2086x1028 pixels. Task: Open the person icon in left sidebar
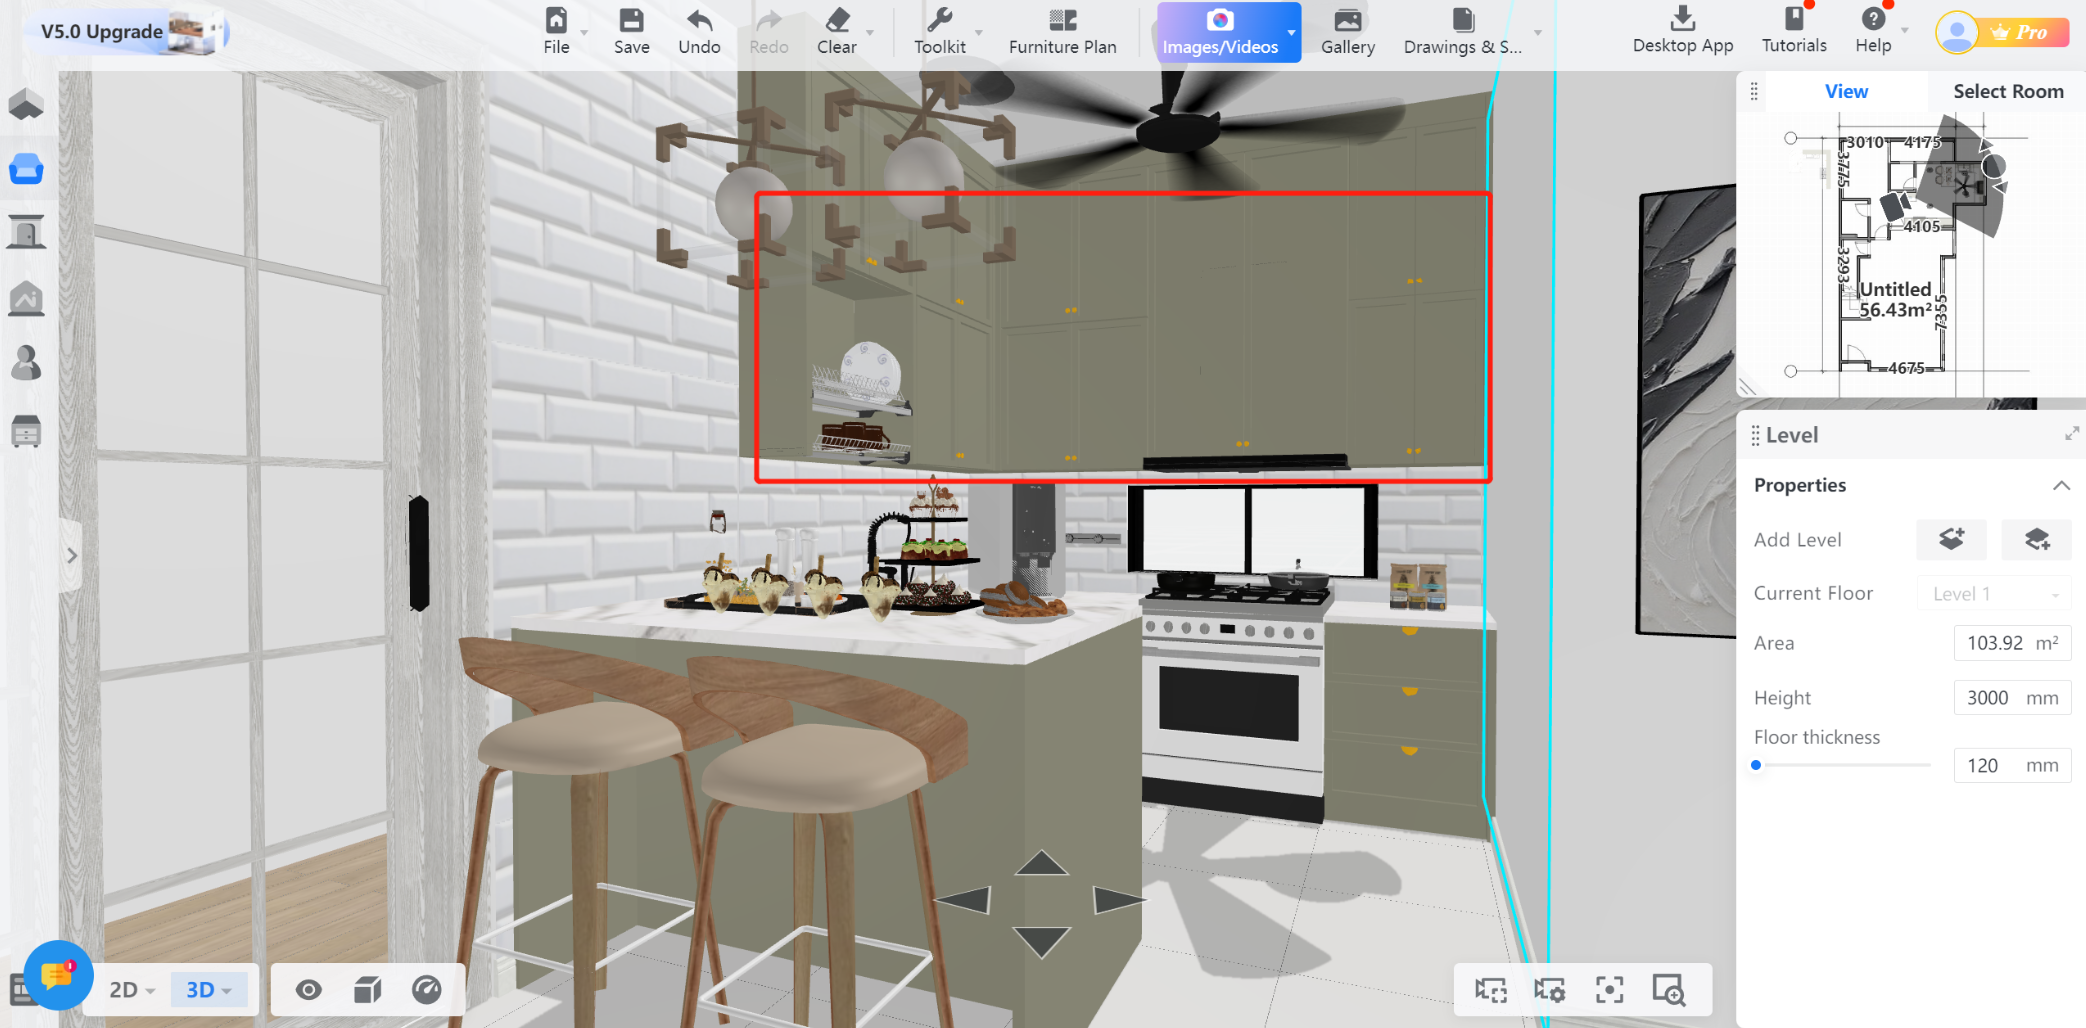click(x=26, y=363)
